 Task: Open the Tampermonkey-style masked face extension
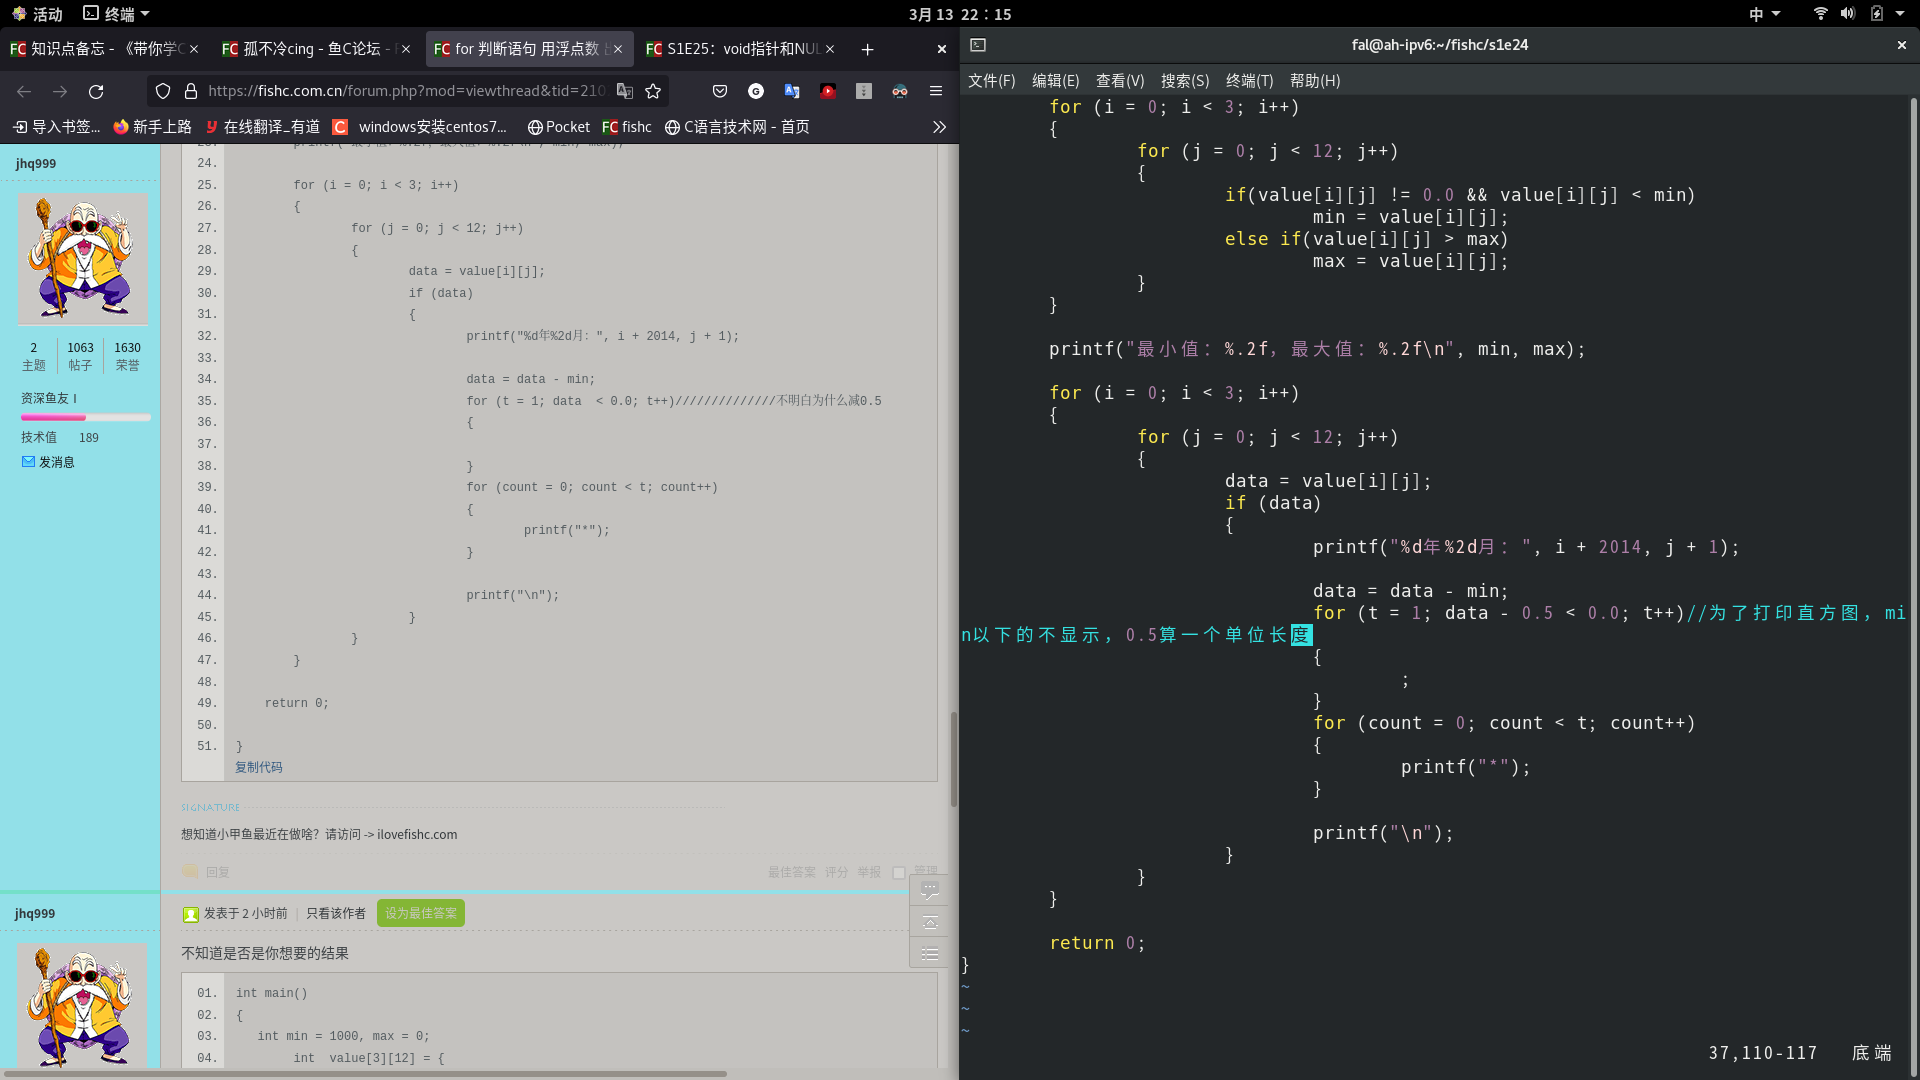coord(900,91)
